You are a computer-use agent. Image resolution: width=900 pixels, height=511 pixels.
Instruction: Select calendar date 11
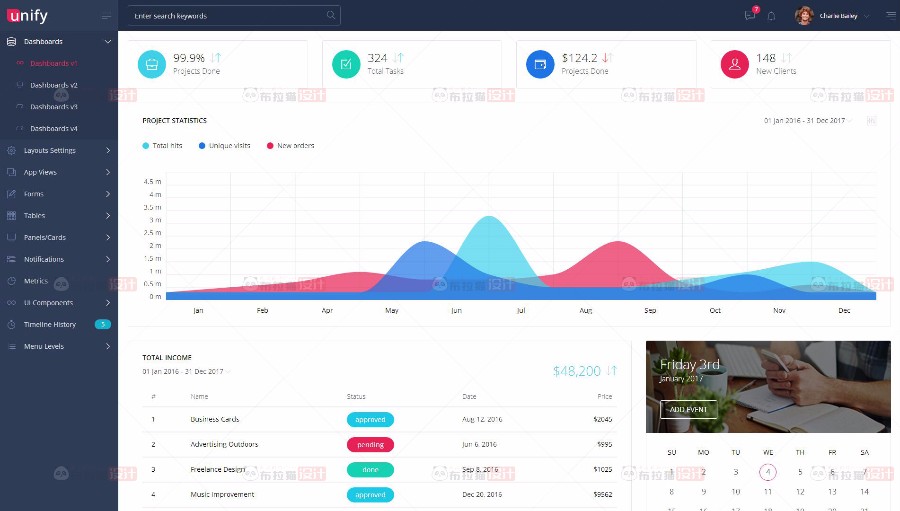coord(768,492)
